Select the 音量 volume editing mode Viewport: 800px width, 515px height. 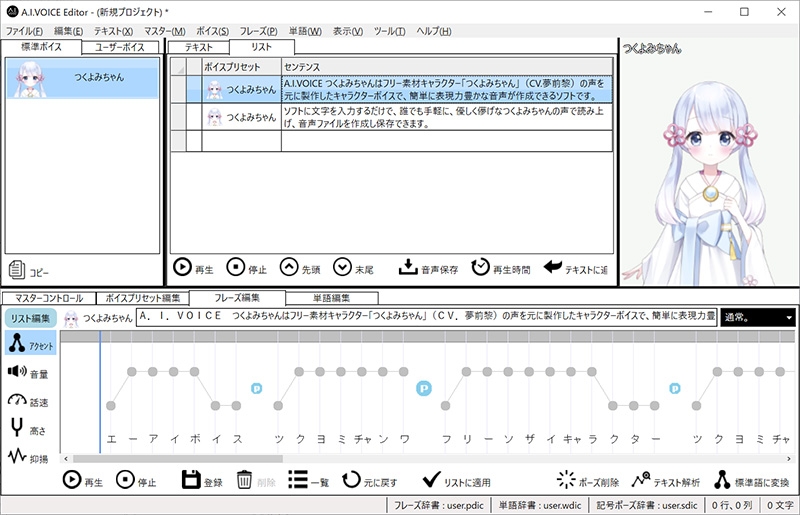[28, 373]
